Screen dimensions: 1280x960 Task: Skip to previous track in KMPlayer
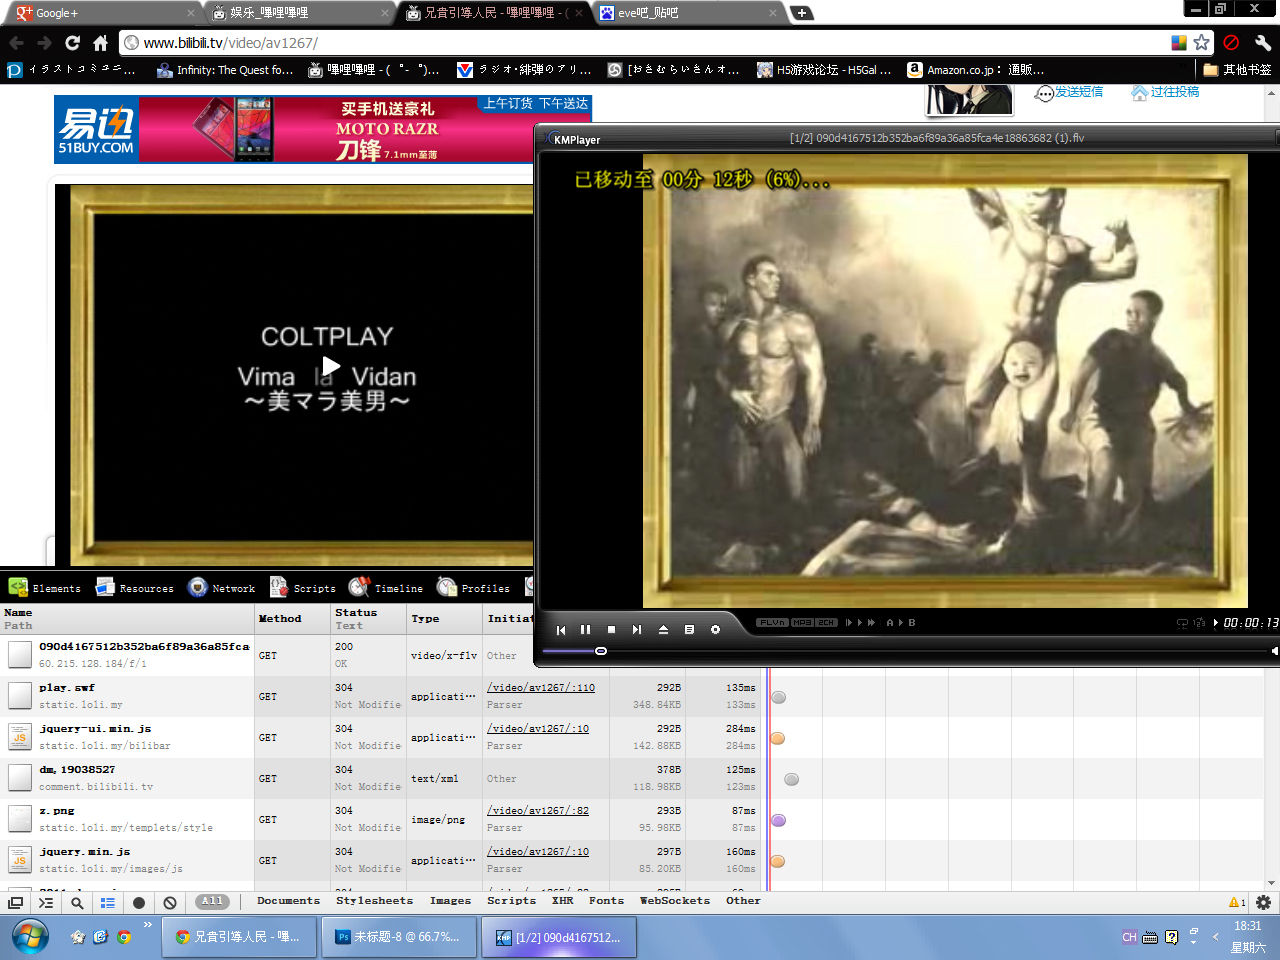561,629
